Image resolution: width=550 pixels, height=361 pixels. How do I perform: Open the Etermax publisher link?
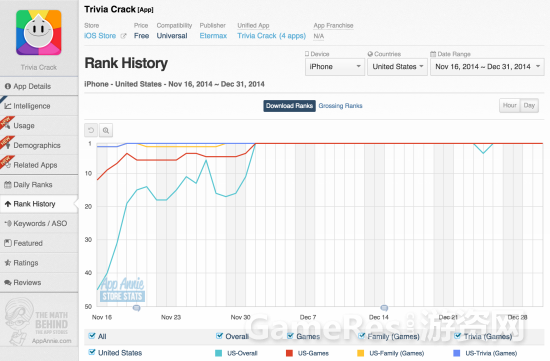coord(213,36)
